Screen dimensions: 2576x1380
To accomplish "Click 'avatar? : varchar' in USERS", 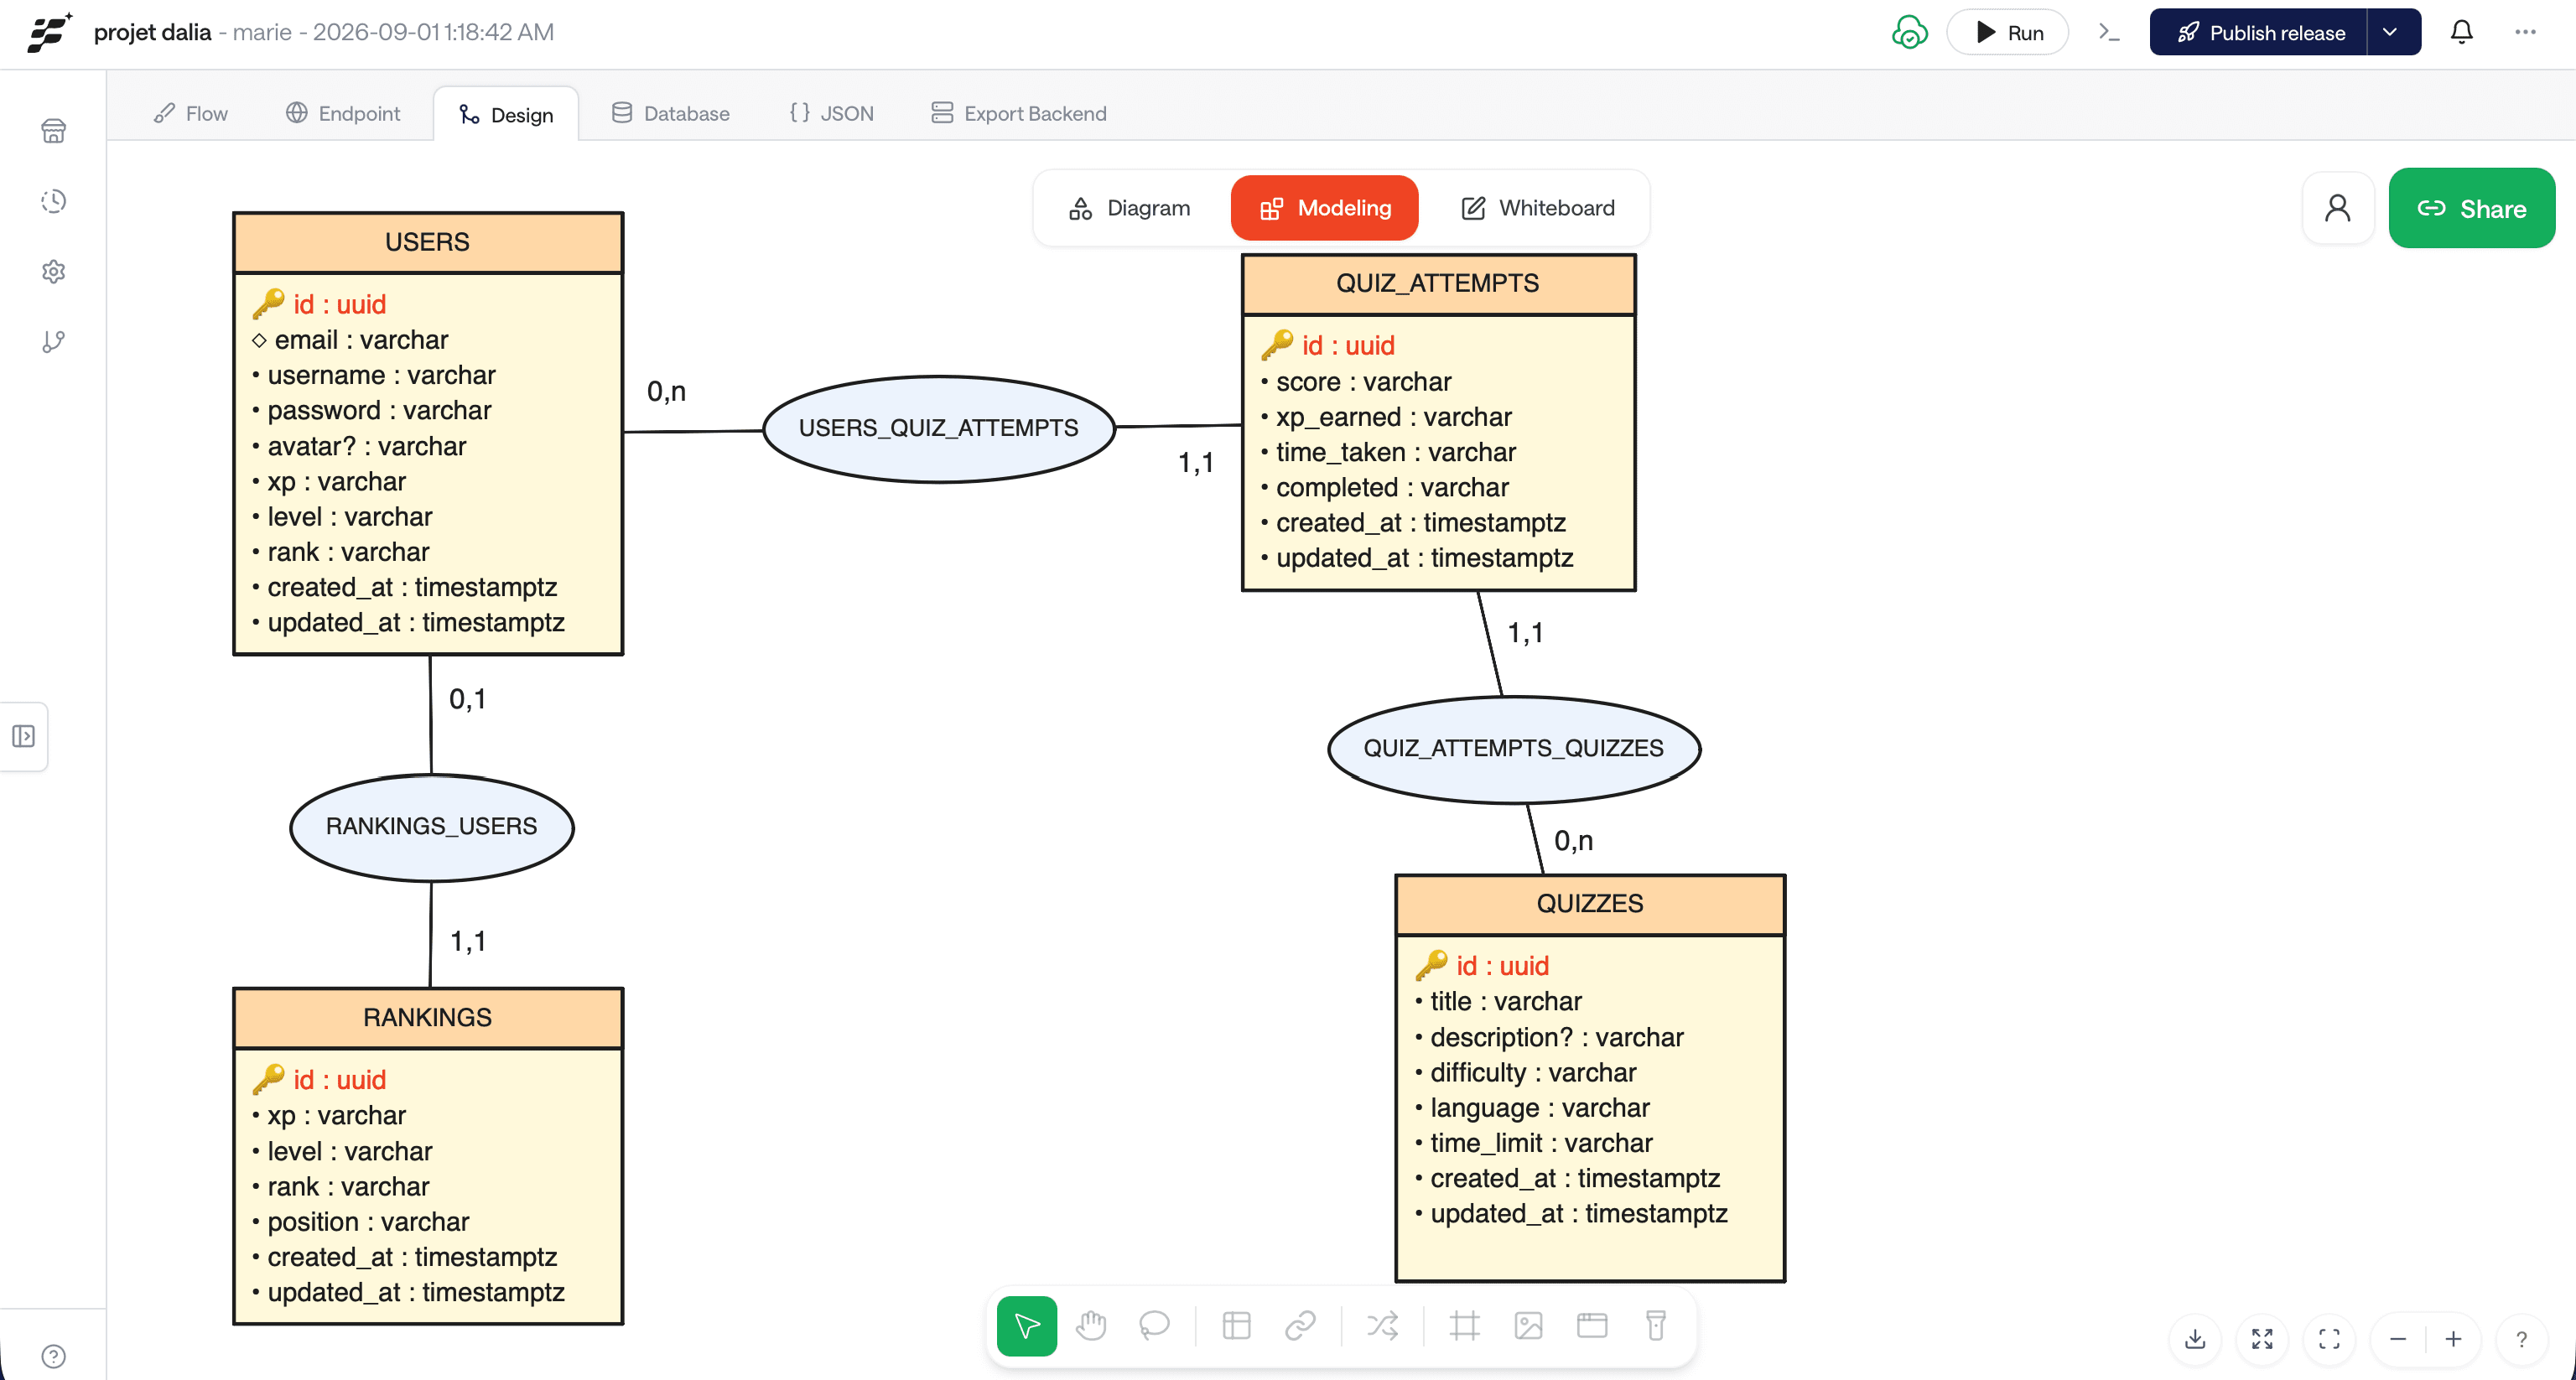I will tap(366, 446).
